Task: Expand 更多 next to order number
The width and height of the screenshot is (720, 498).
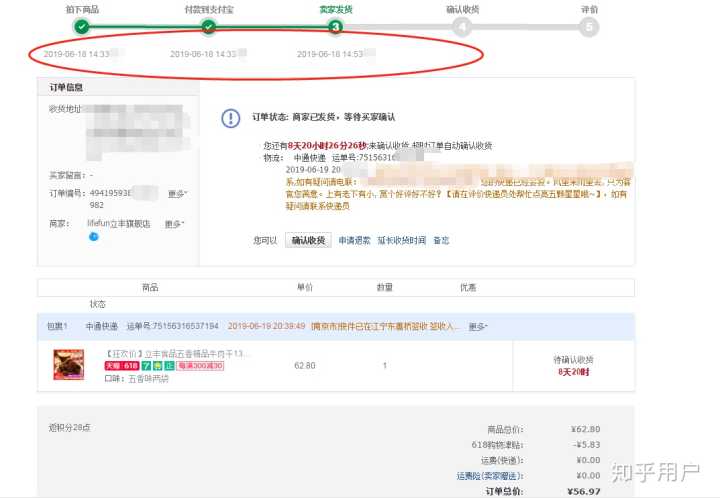Action: coord(177,194)
